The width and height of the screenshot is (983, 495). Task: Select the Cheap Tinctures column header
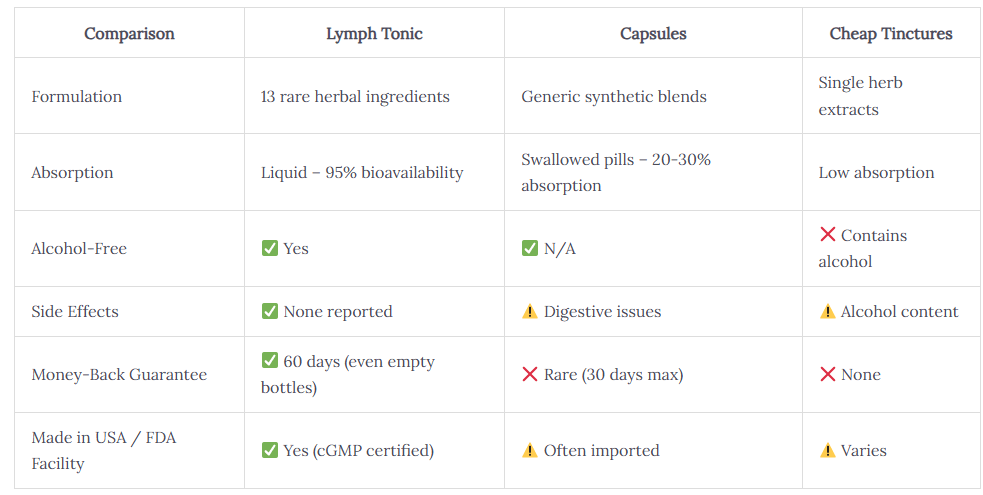pos(891,33)
